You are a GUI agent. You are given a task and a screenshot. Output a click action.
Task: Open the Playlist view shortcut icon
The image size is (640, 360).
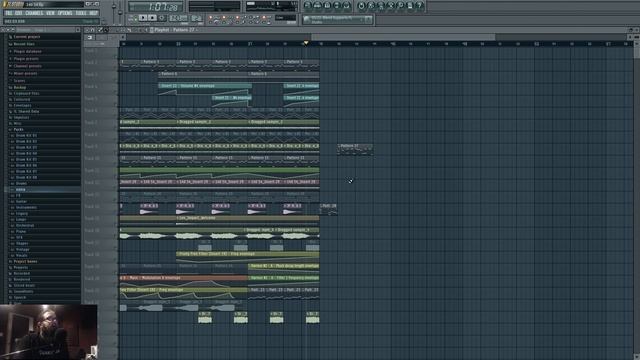(x=308, y=6)
